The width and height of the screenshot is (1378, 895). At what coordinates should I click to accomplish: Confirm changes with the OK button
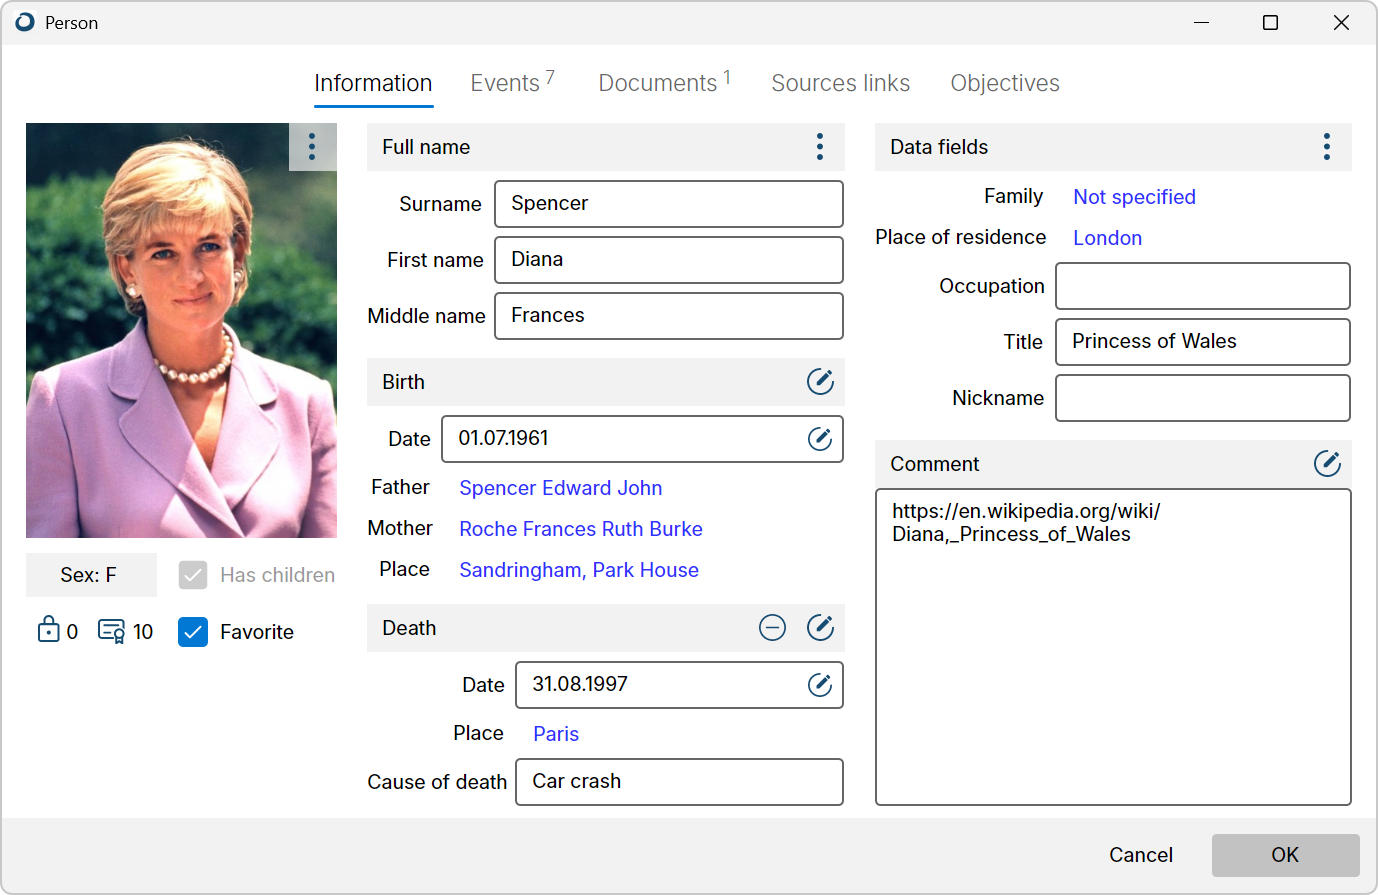(1285, 855)
